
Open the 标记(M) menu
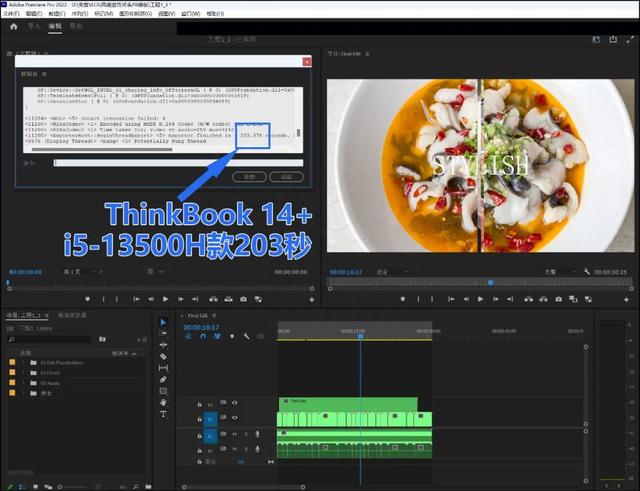pyautogui.click(x=104, y=13)
